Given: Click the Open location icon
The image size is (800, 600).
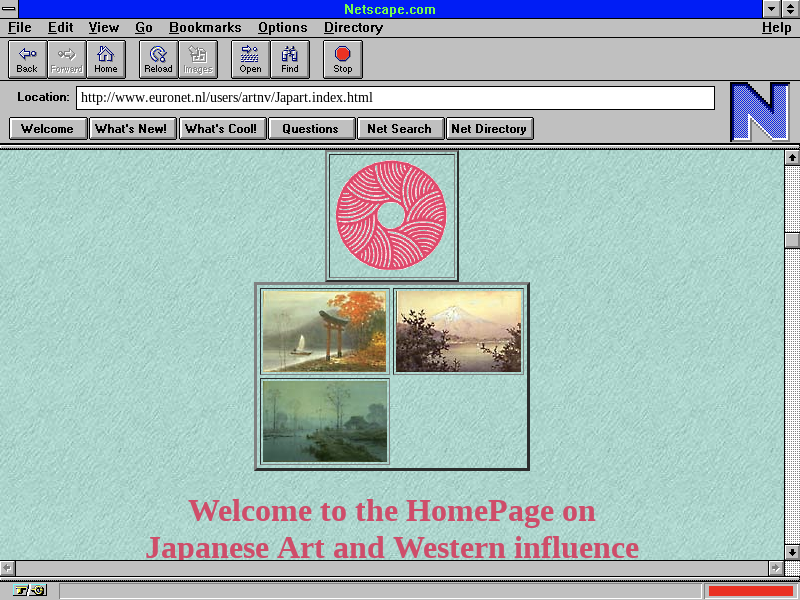Looking at the screenshot, I should 250,60.
